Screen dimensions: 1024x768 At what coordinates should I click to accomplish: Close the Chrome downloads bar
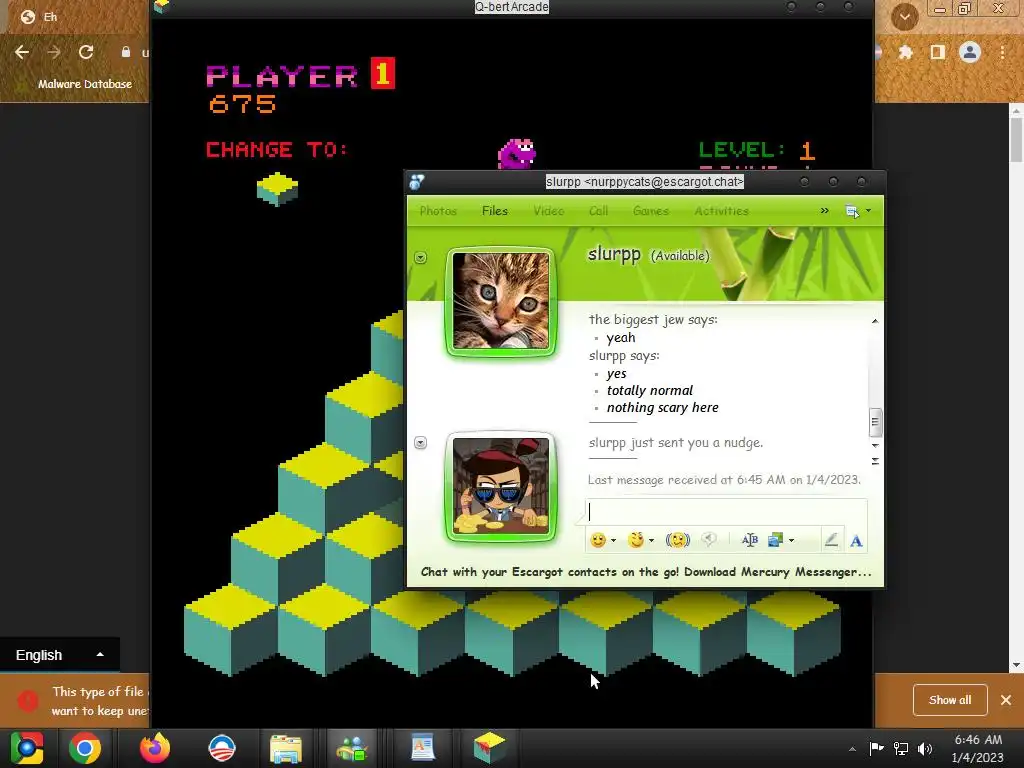1006,700
